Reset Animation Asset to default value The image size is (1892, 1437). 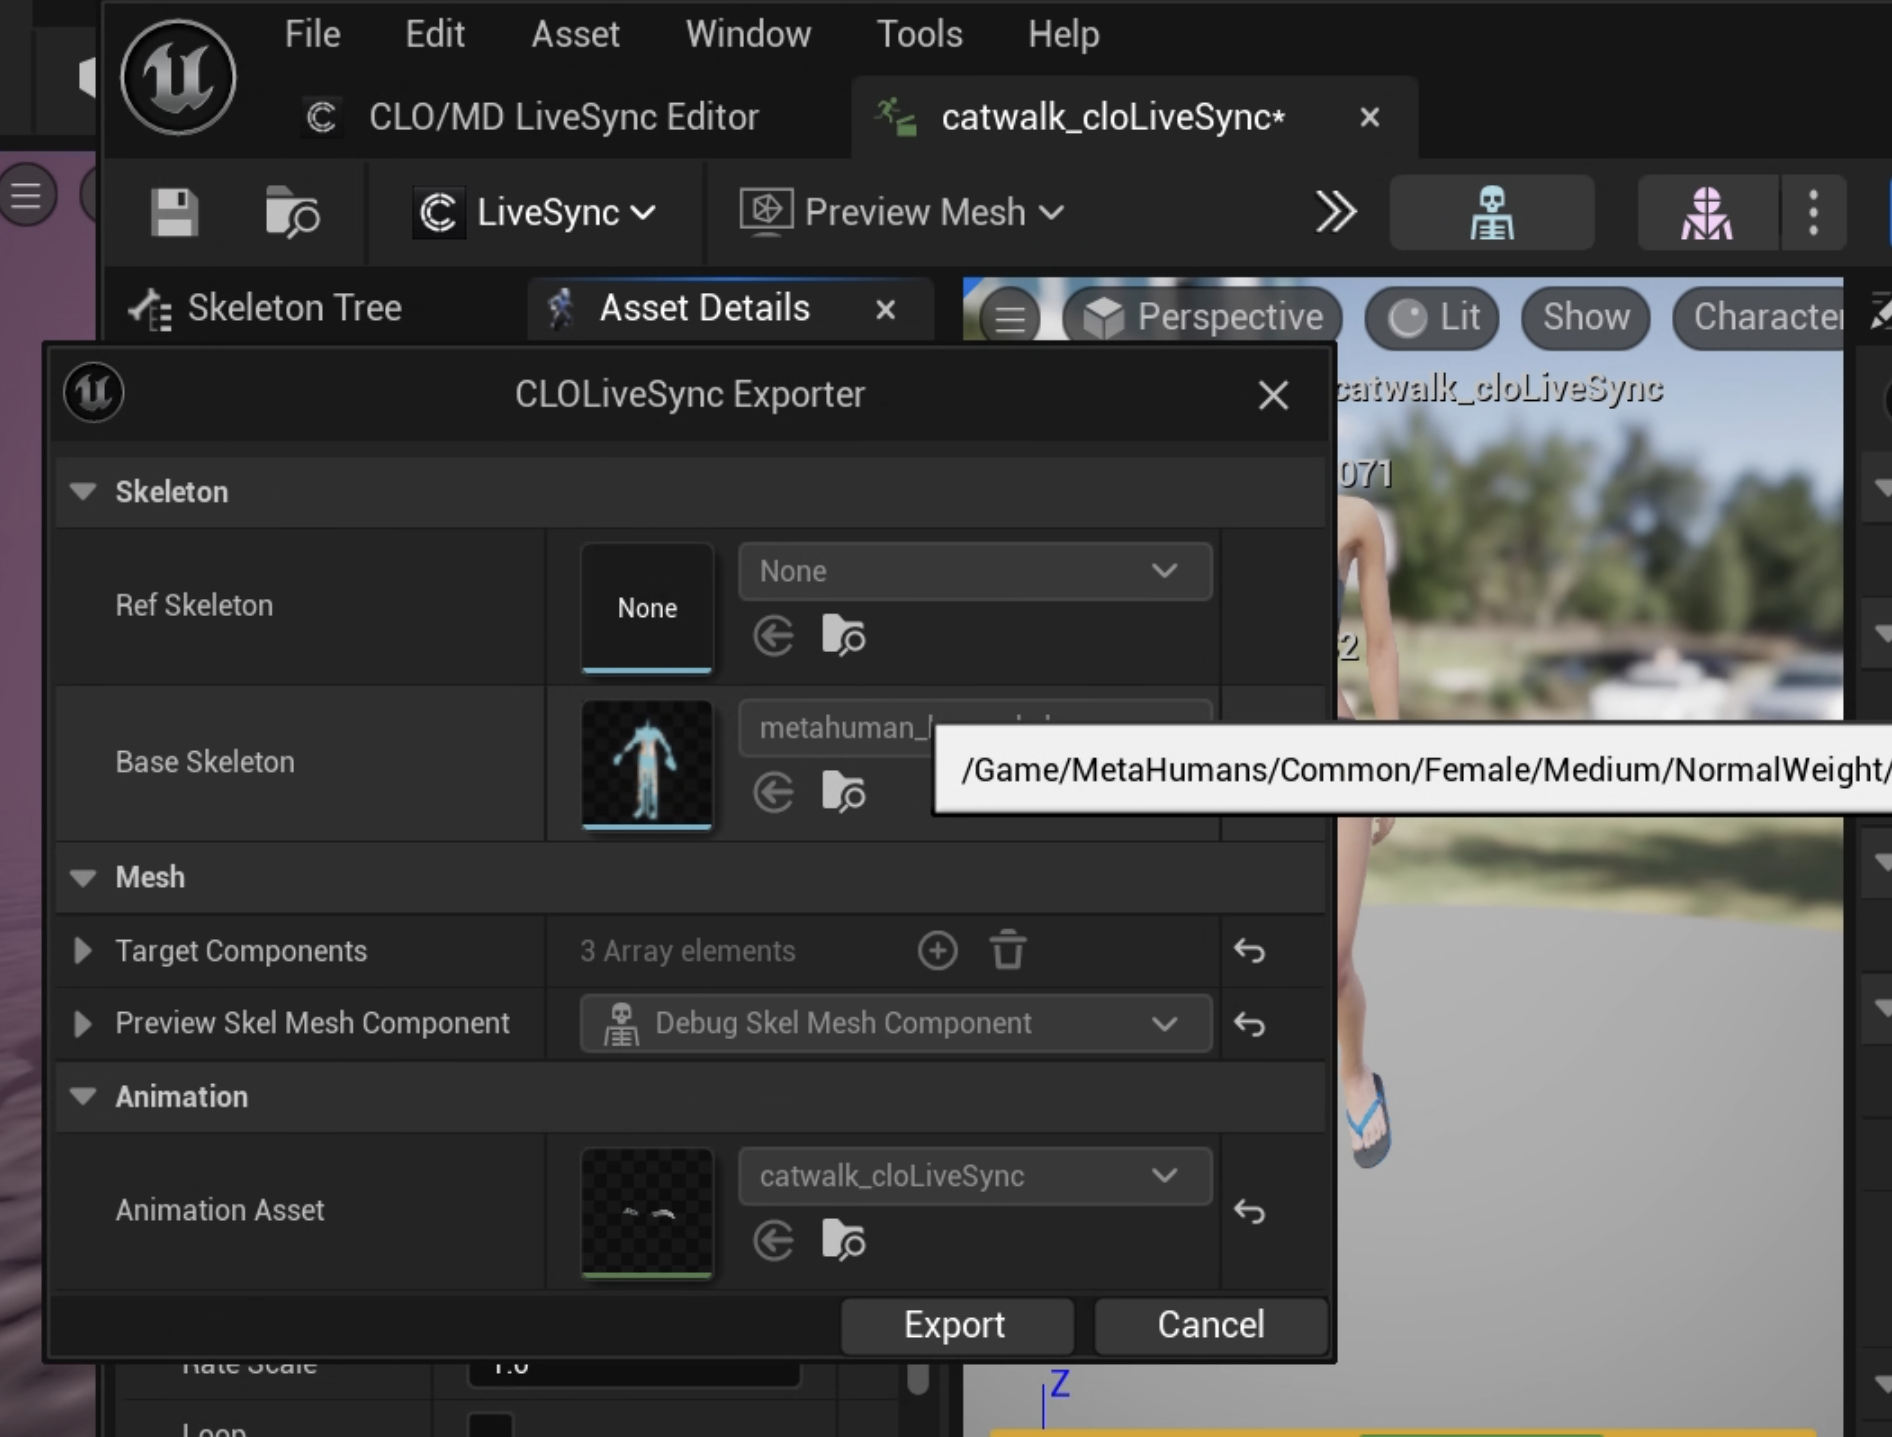(x=1250, y=1211)
